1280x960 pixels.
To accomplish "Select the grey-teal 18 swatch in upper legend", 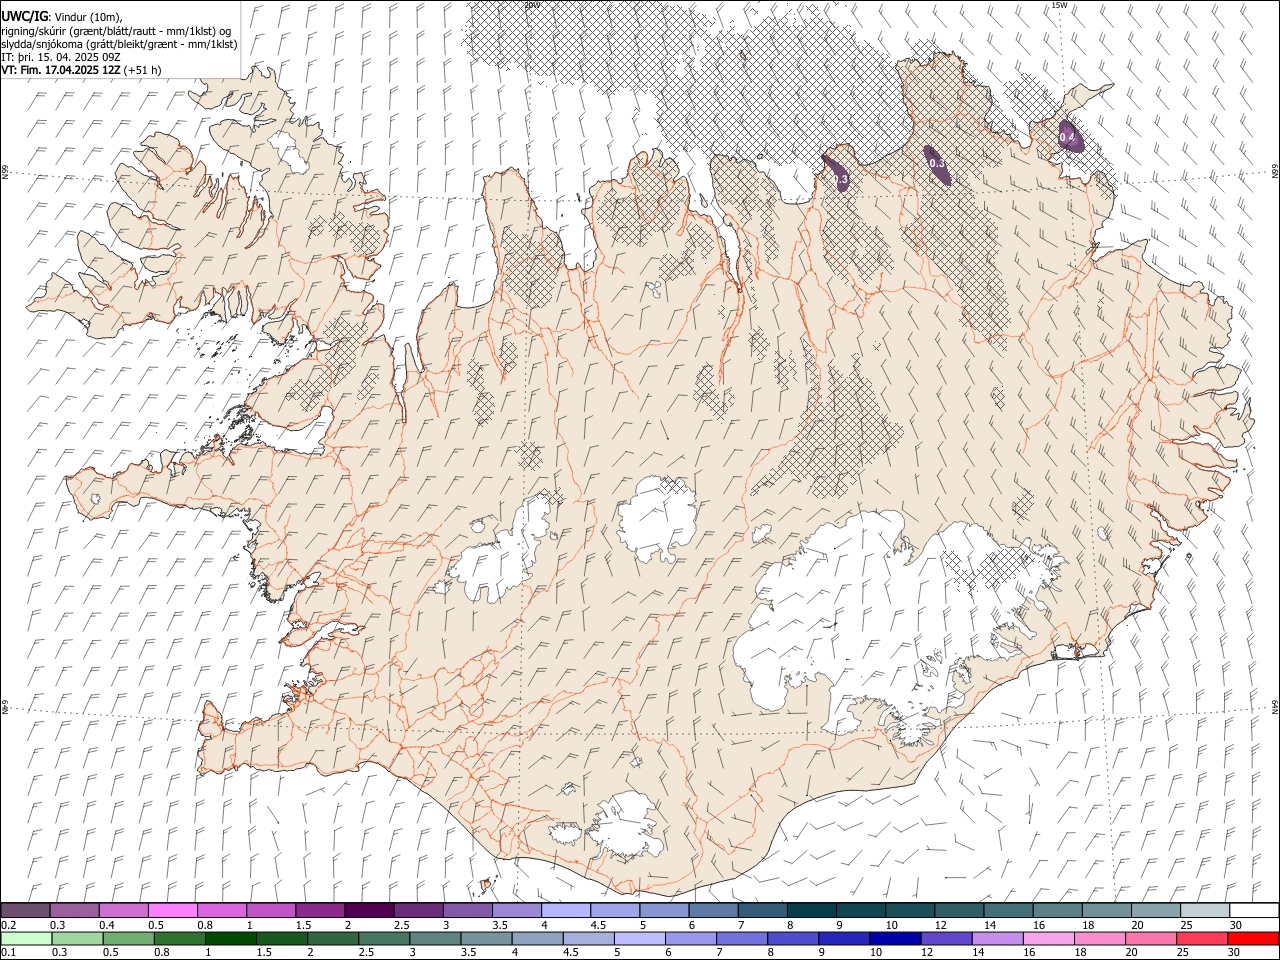I will [x=1106, y=911].
